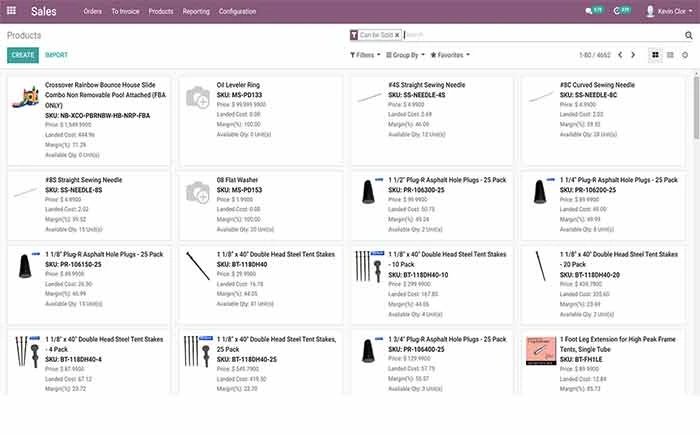Click the IMPORT button
Viewport: 700px width, 435px height.
[56, 55]
